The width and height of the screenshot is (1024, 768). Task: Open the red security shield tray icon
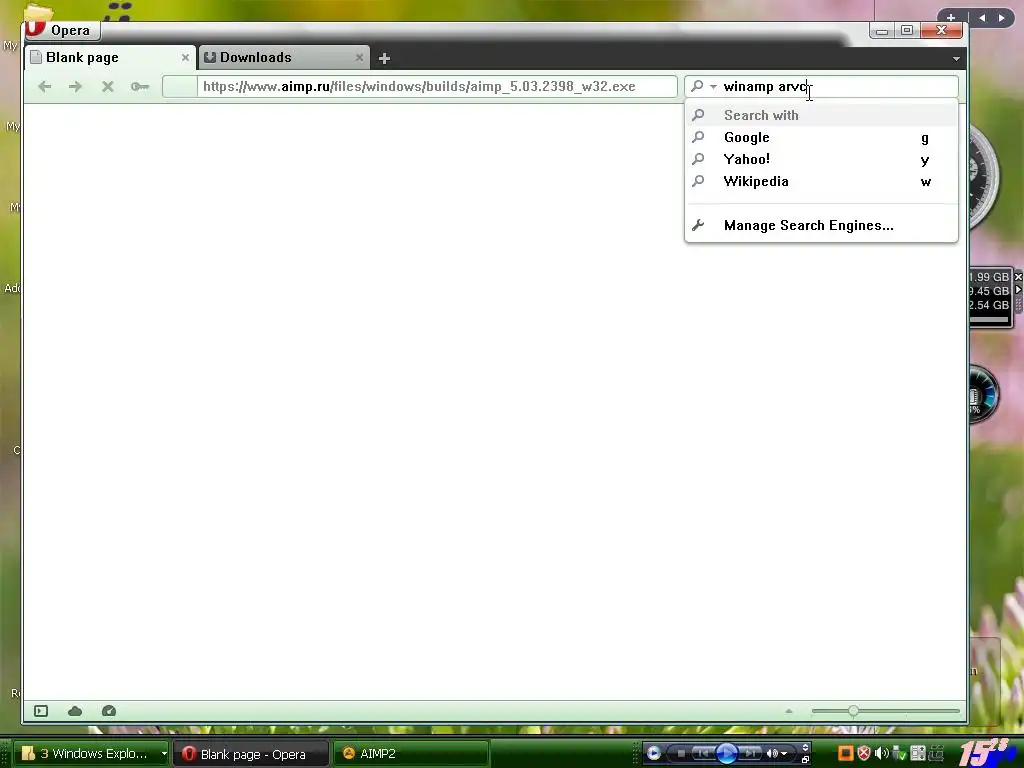[863, 754]
